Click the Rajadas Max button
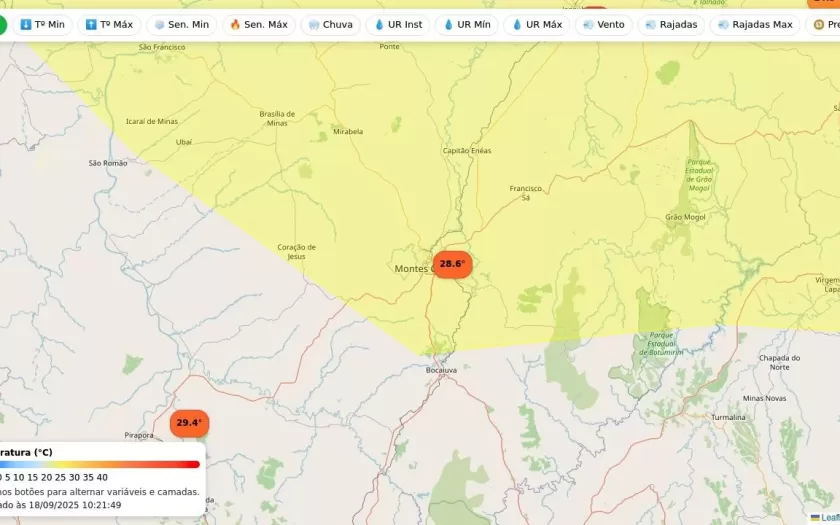 click(754, 25)
